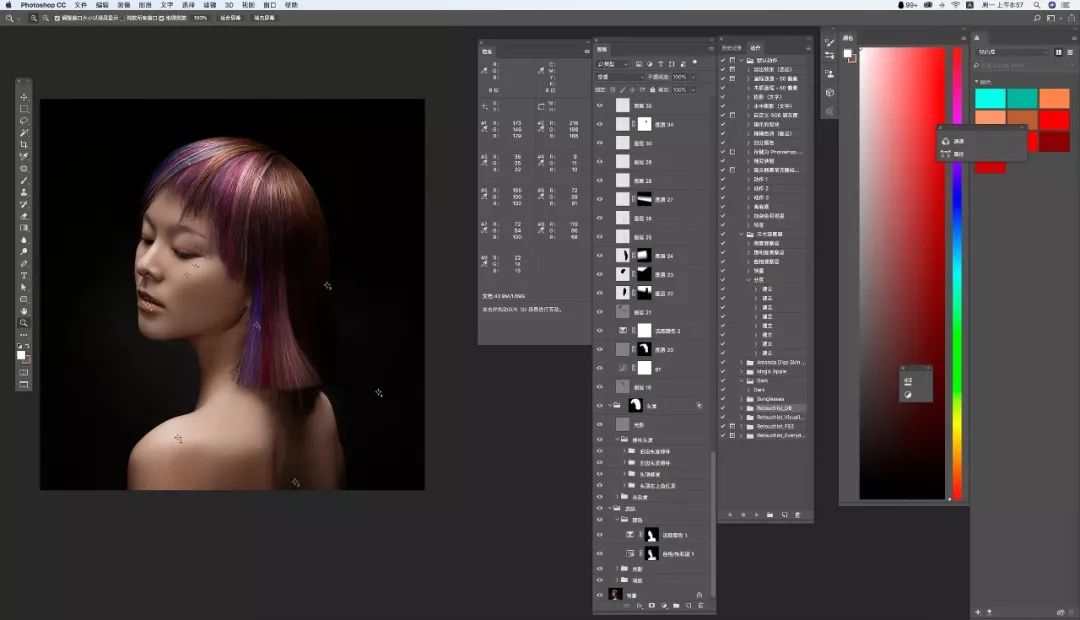Create a new group in Layers panel
Image resolution: width=1080 pixels, height=620 pixels.
[676, 606]
